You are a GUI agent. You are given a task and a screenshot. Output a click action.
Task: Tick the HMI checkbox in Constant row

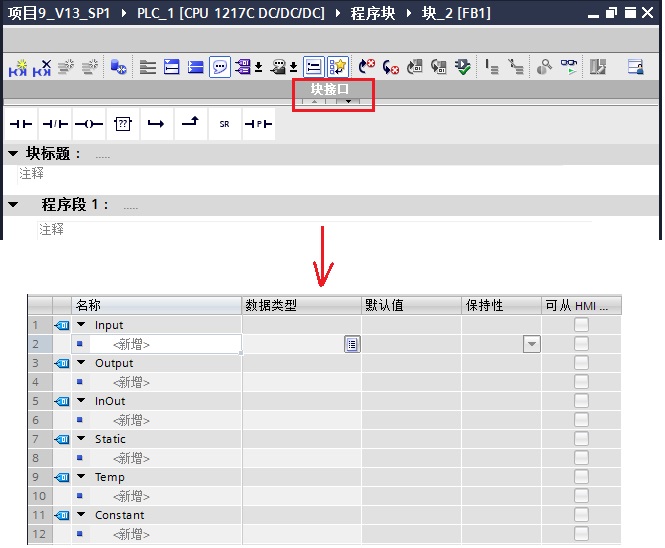coord(581,514)
